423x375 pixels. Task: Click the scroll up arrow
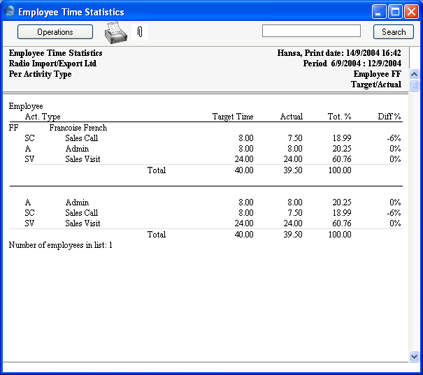414,74
